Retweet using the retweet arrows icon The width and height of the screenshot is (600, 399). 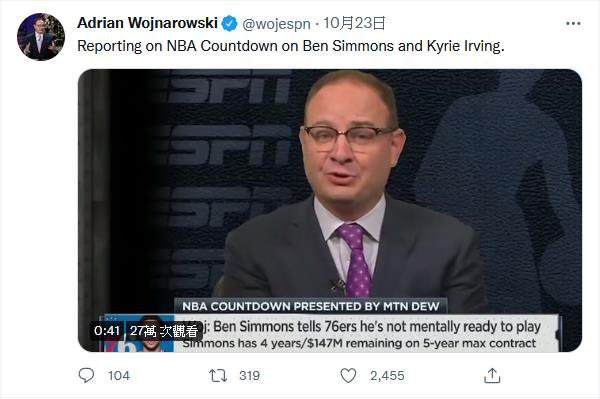(x=218, y=376)
